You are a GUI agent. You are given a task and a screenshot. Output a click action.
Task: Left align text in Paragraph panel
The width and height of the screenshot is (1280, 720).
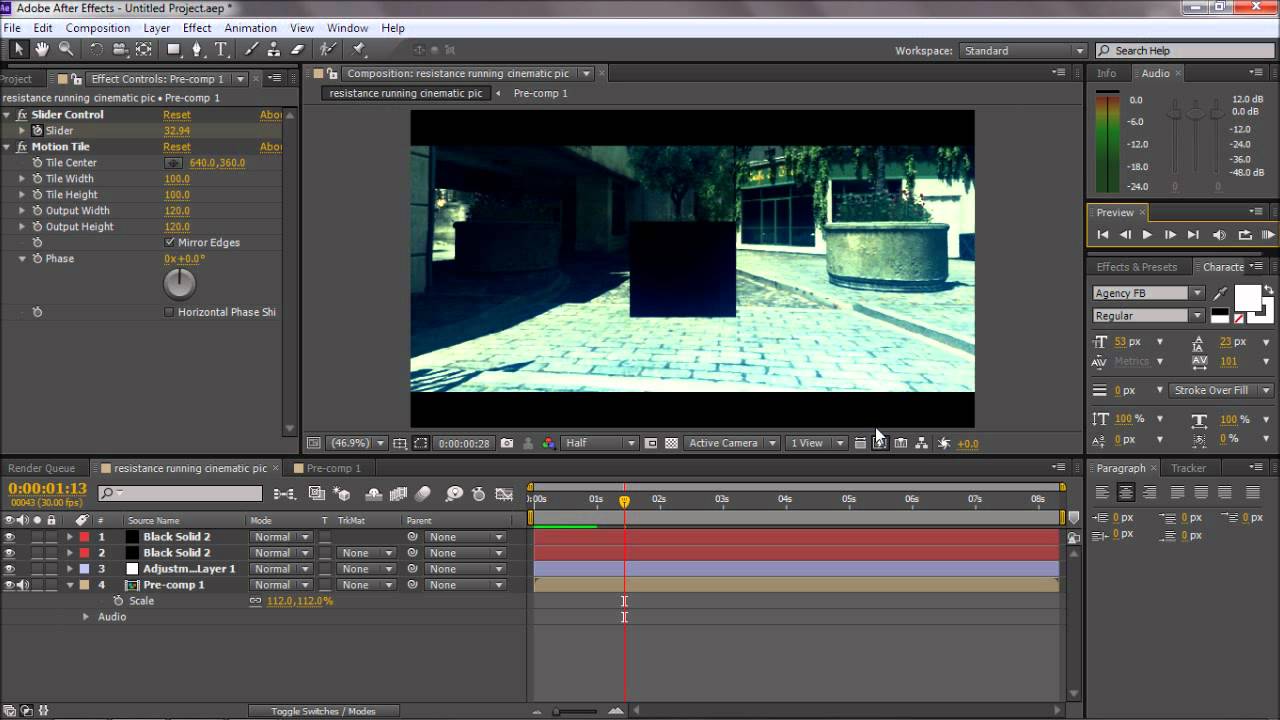1102,492
